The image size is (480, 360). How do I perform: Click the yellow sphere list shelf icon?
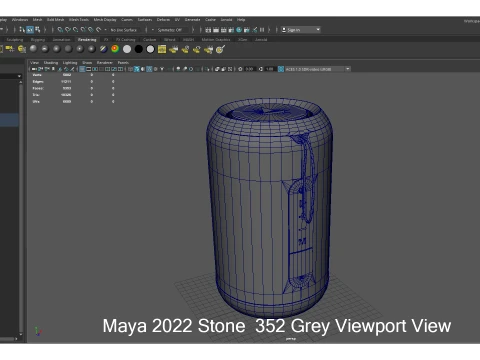(x=22, y=49)
